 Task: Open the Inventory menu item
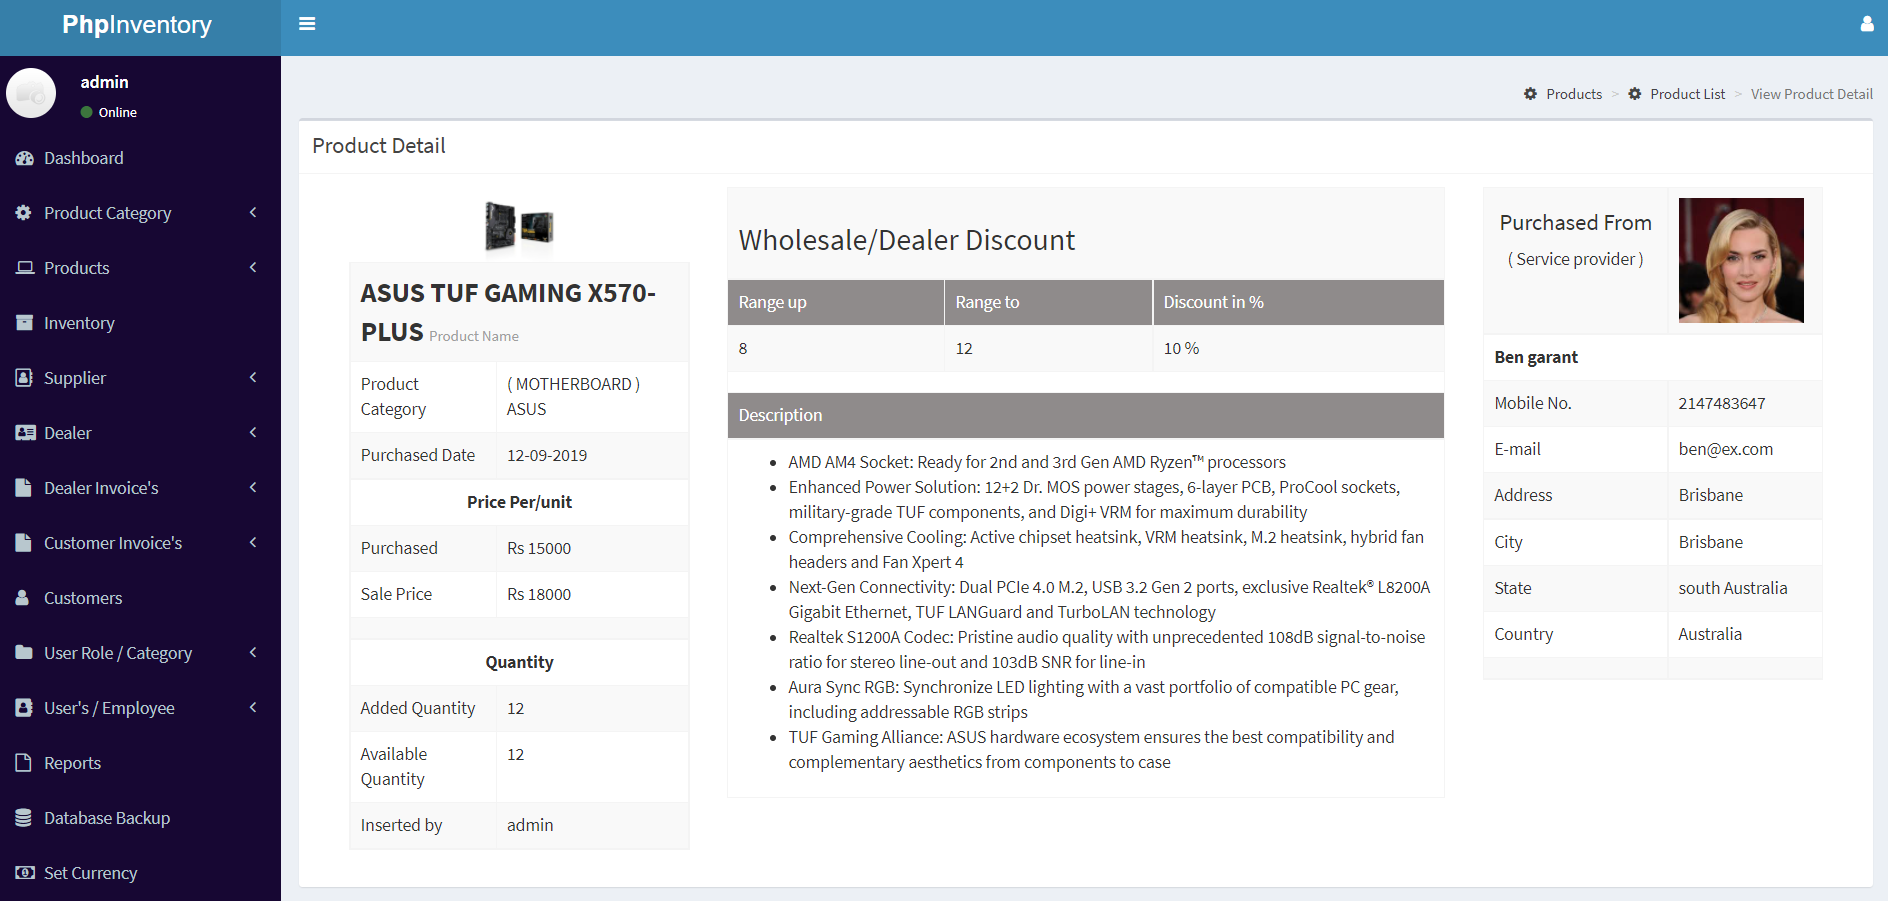(x=140, y=323)
